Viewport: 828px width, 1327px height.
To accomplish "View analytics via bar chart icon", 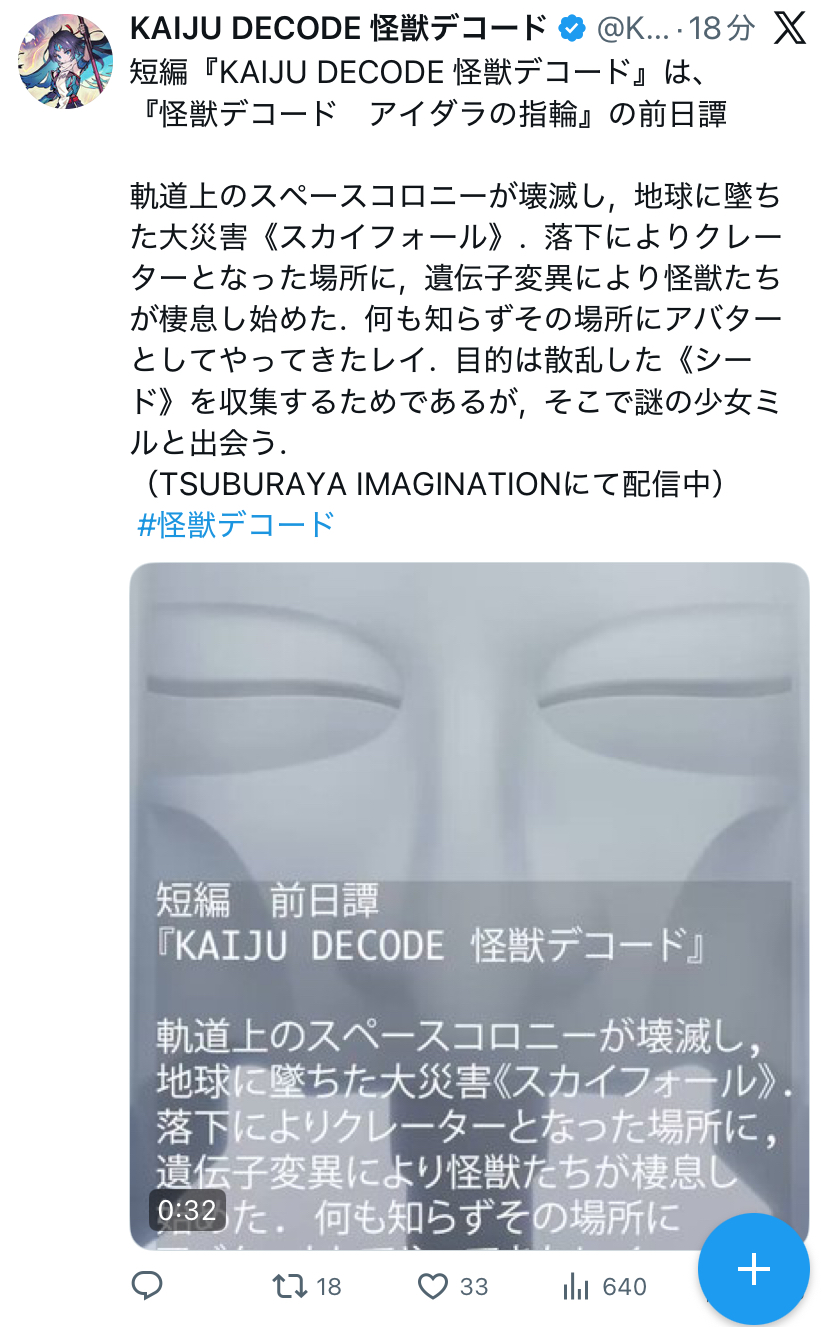I will pos(576,1286).
